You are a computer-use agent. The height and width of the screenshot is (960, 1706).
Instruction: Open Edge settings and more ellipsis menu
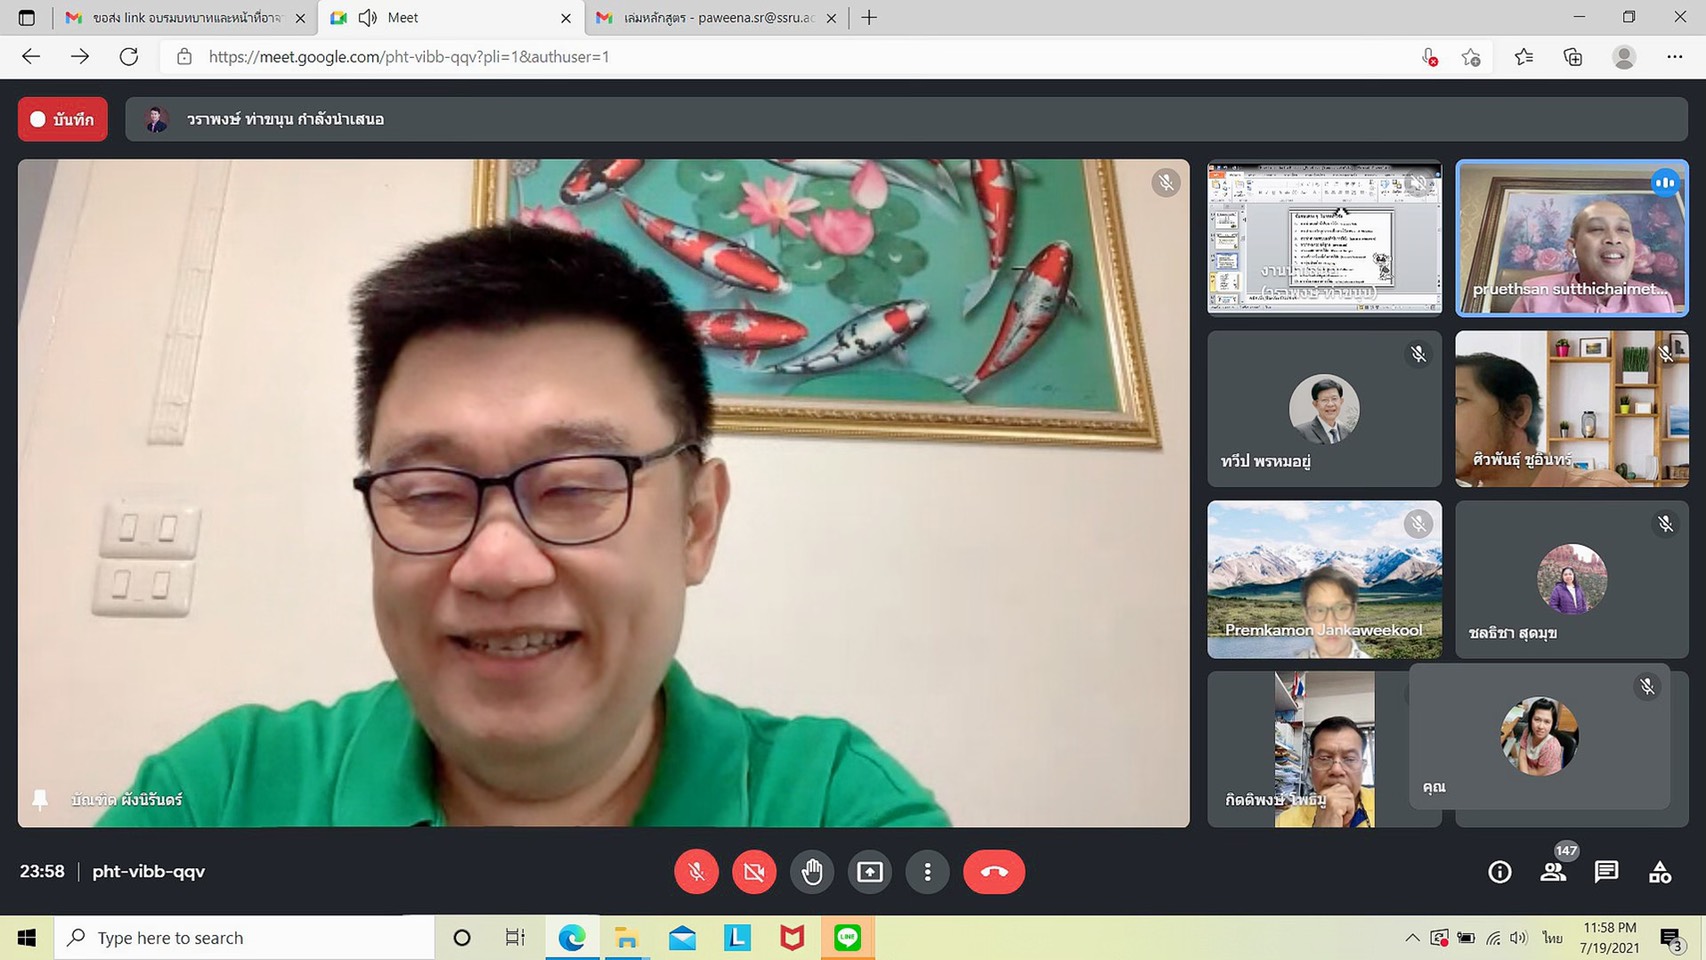click(x=1675, y=57)
